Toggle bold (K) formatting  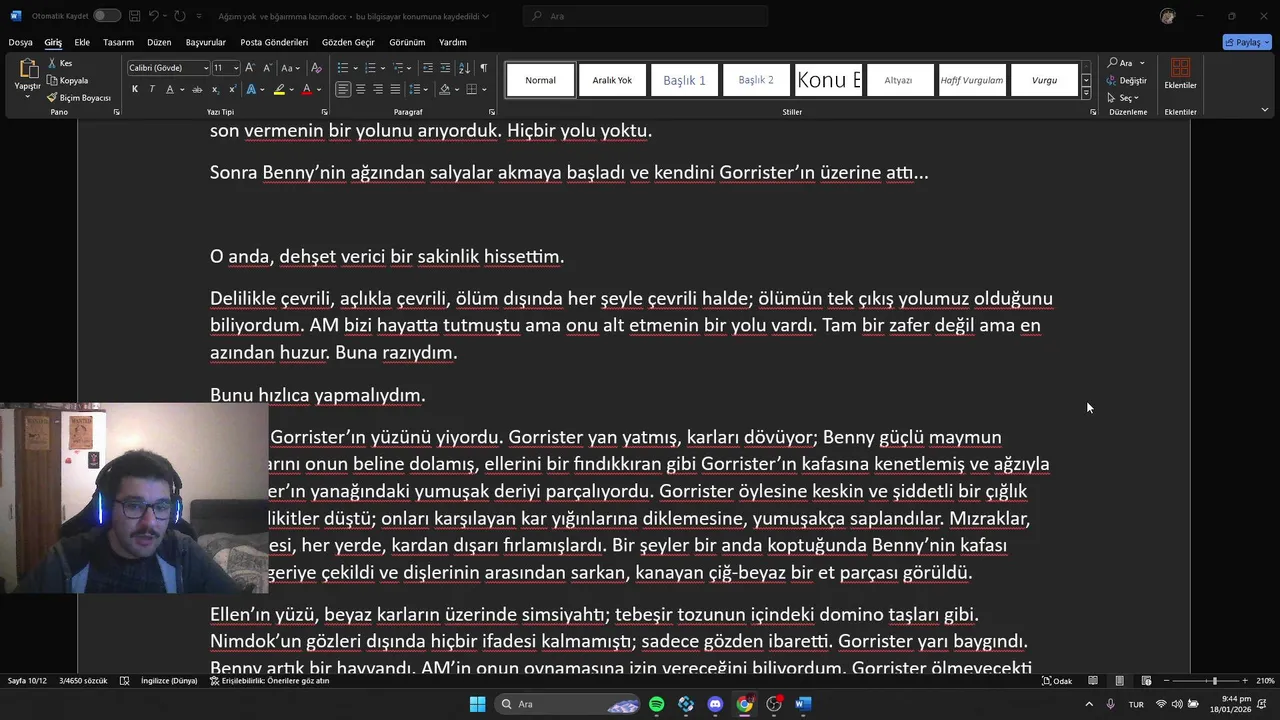tap(135, 89)
